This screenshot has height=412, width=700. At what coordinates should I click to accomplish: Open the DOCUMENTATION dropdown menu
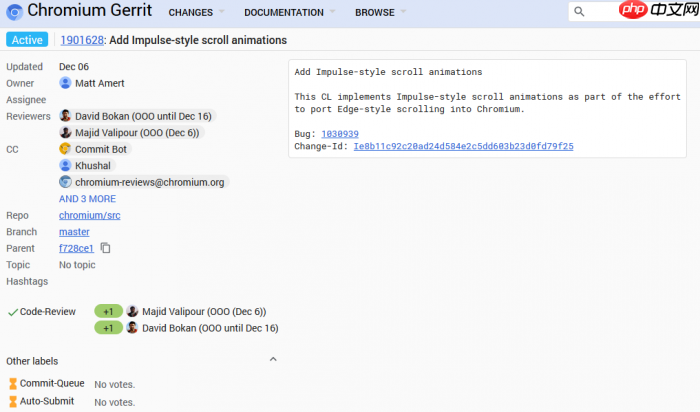click(290, 13)
